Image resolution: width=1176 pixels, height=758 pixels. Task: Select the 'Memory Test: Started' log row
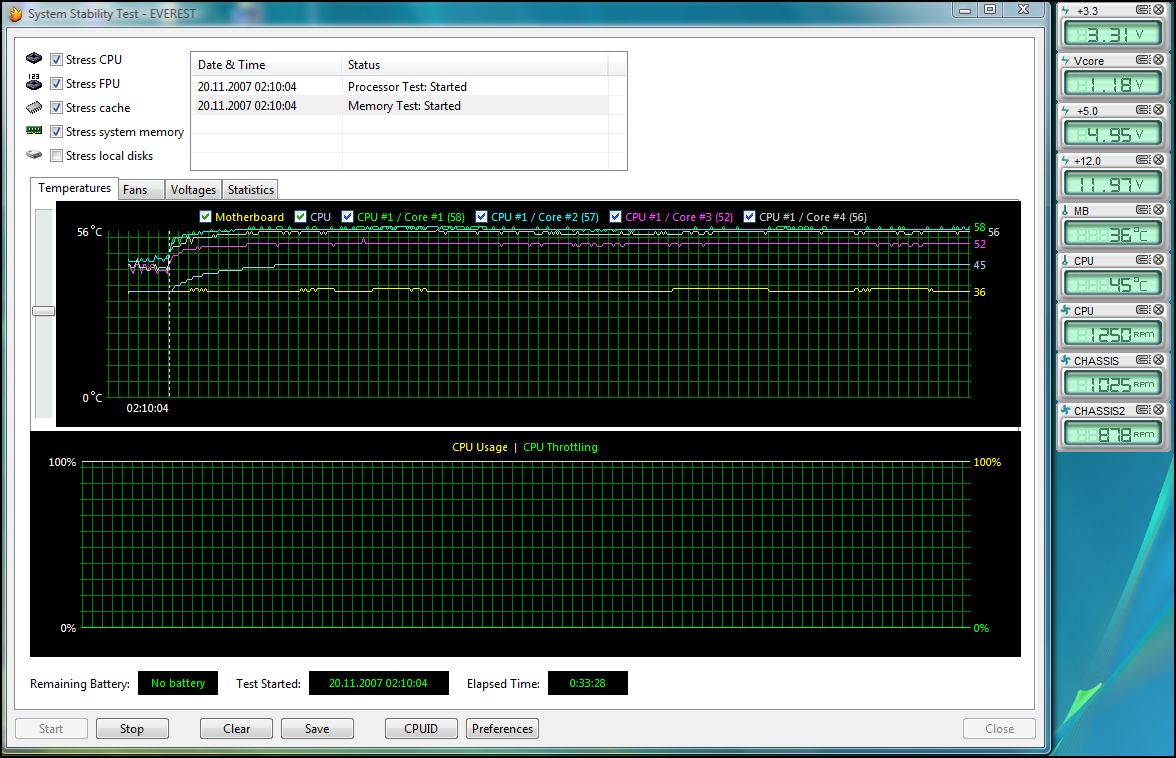(400, 106)
